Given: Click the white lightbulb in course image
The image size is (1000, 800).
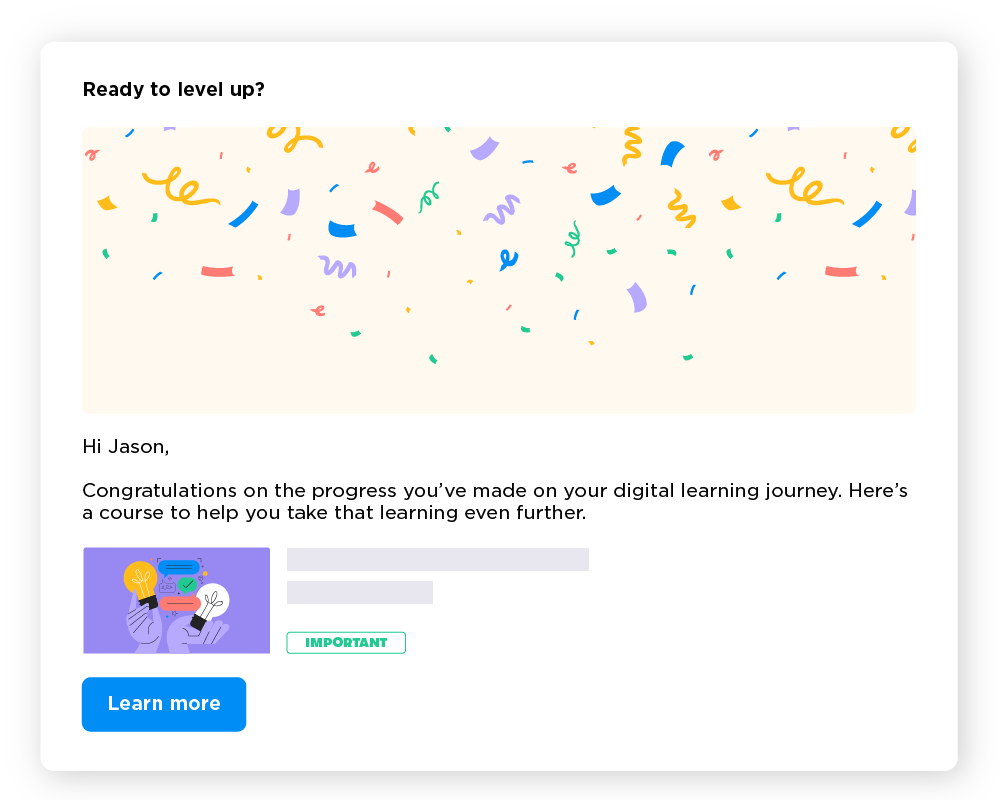Looking at the screenshot, I should [x=213, y=600].
